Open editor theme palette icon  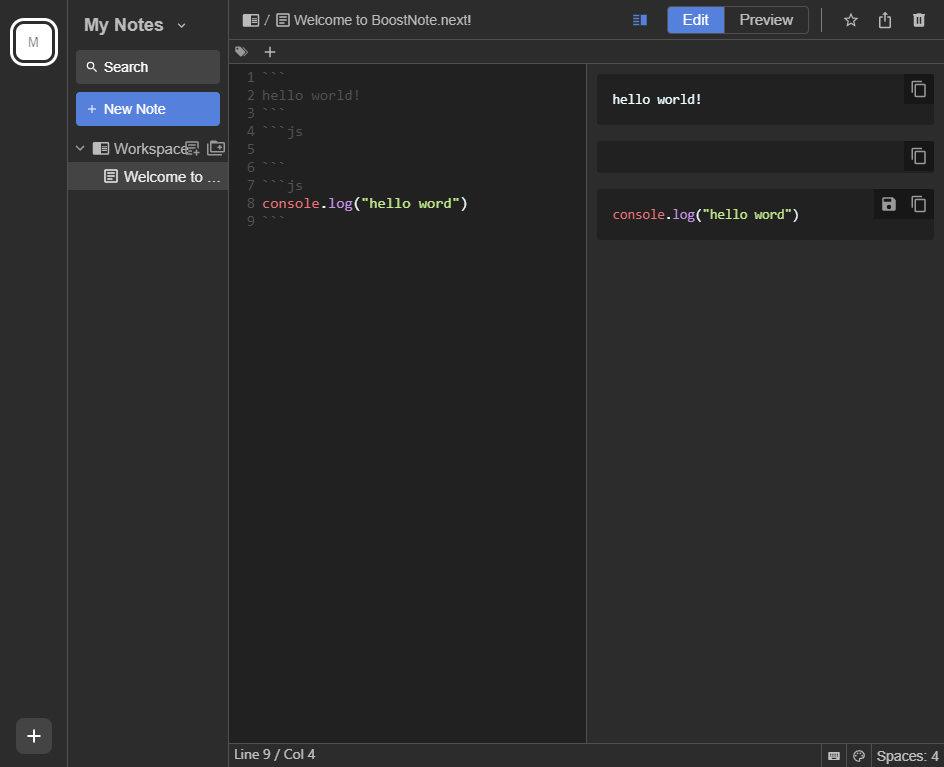point(859,756)
